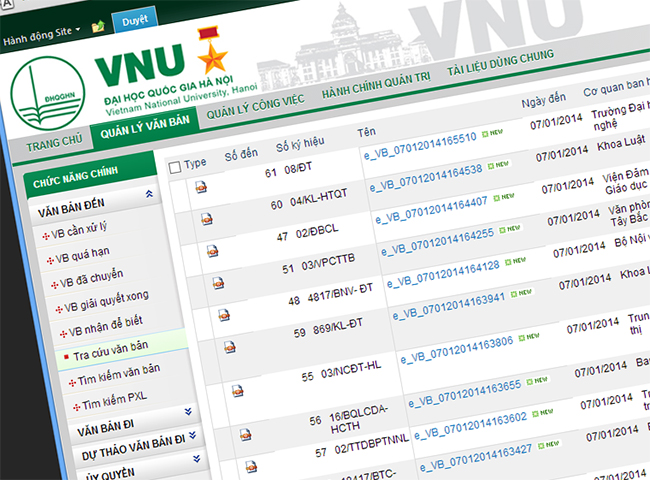Open document e_VB_07012014165510

[x=420, y=147]
